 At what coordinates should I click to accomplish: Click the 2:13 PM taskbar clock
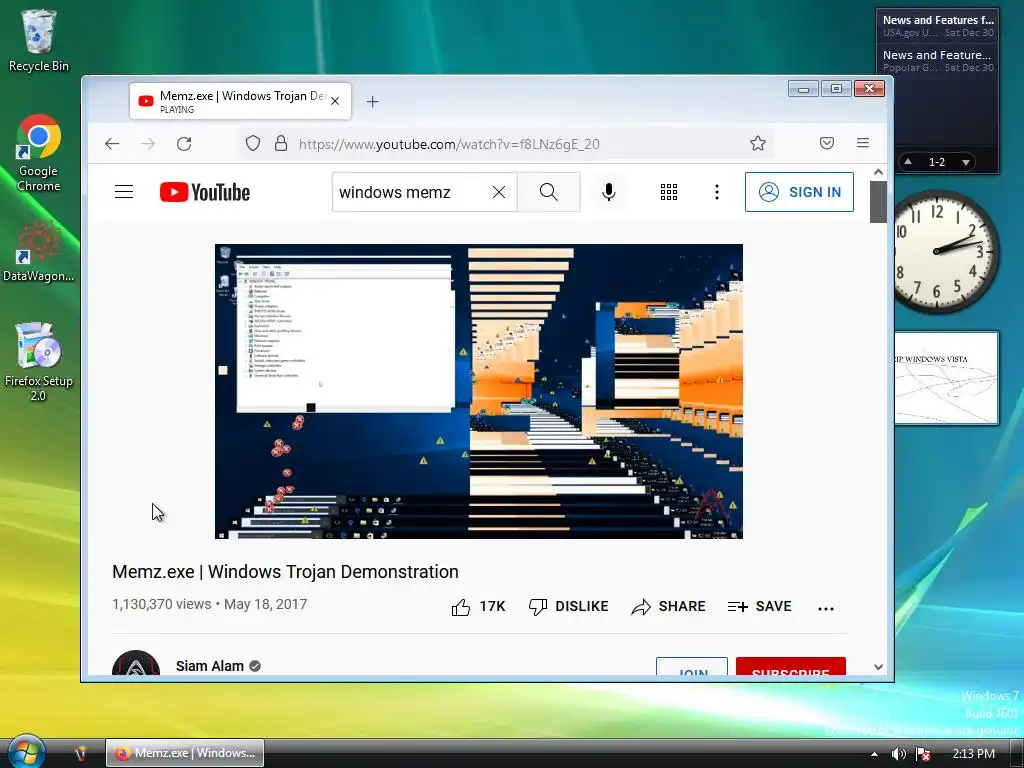tap(973, 754)
